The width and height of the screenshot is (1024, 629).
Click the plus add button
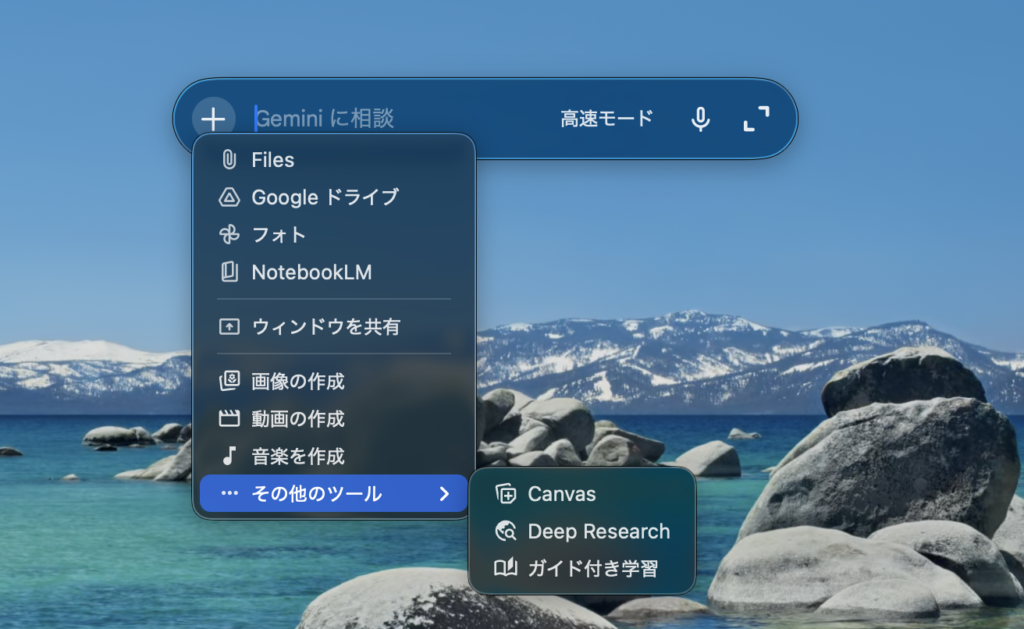point(213,119)
